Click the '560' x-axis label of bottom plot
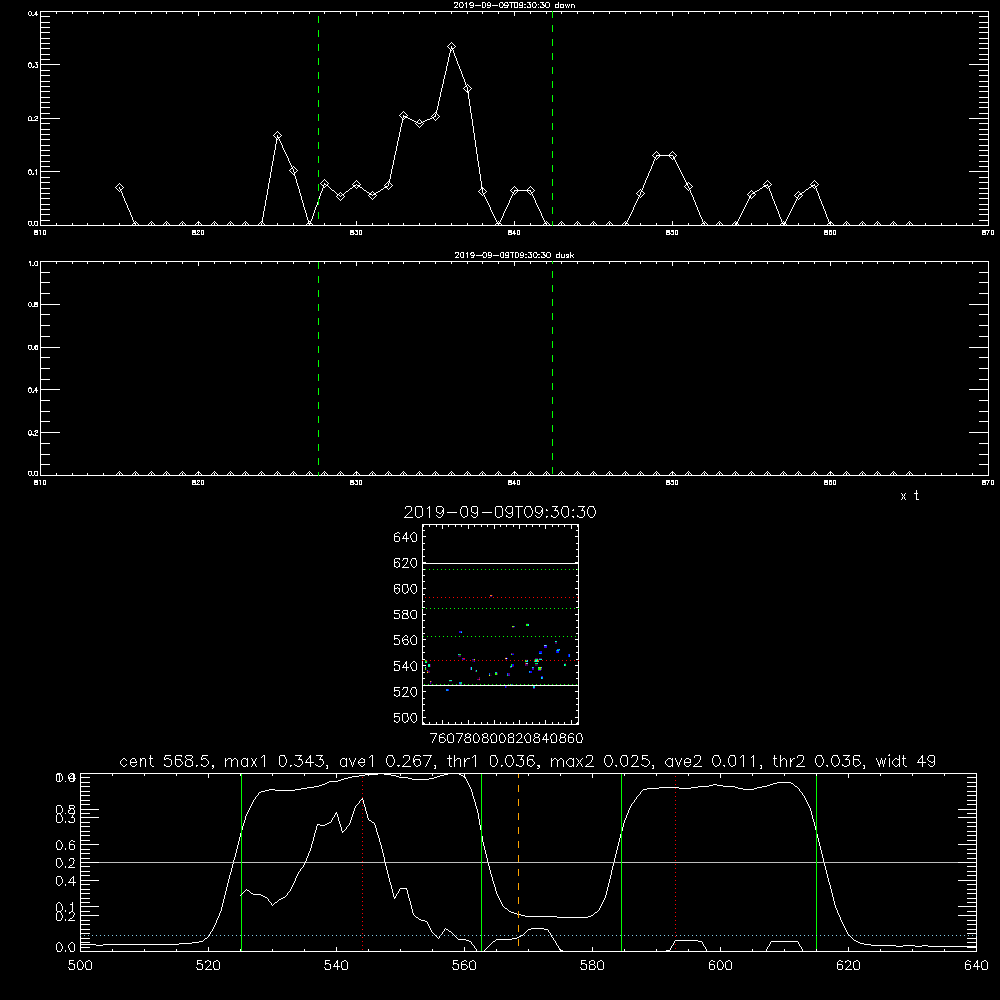Screen dimensions: 1000x1000 (464, 965)
